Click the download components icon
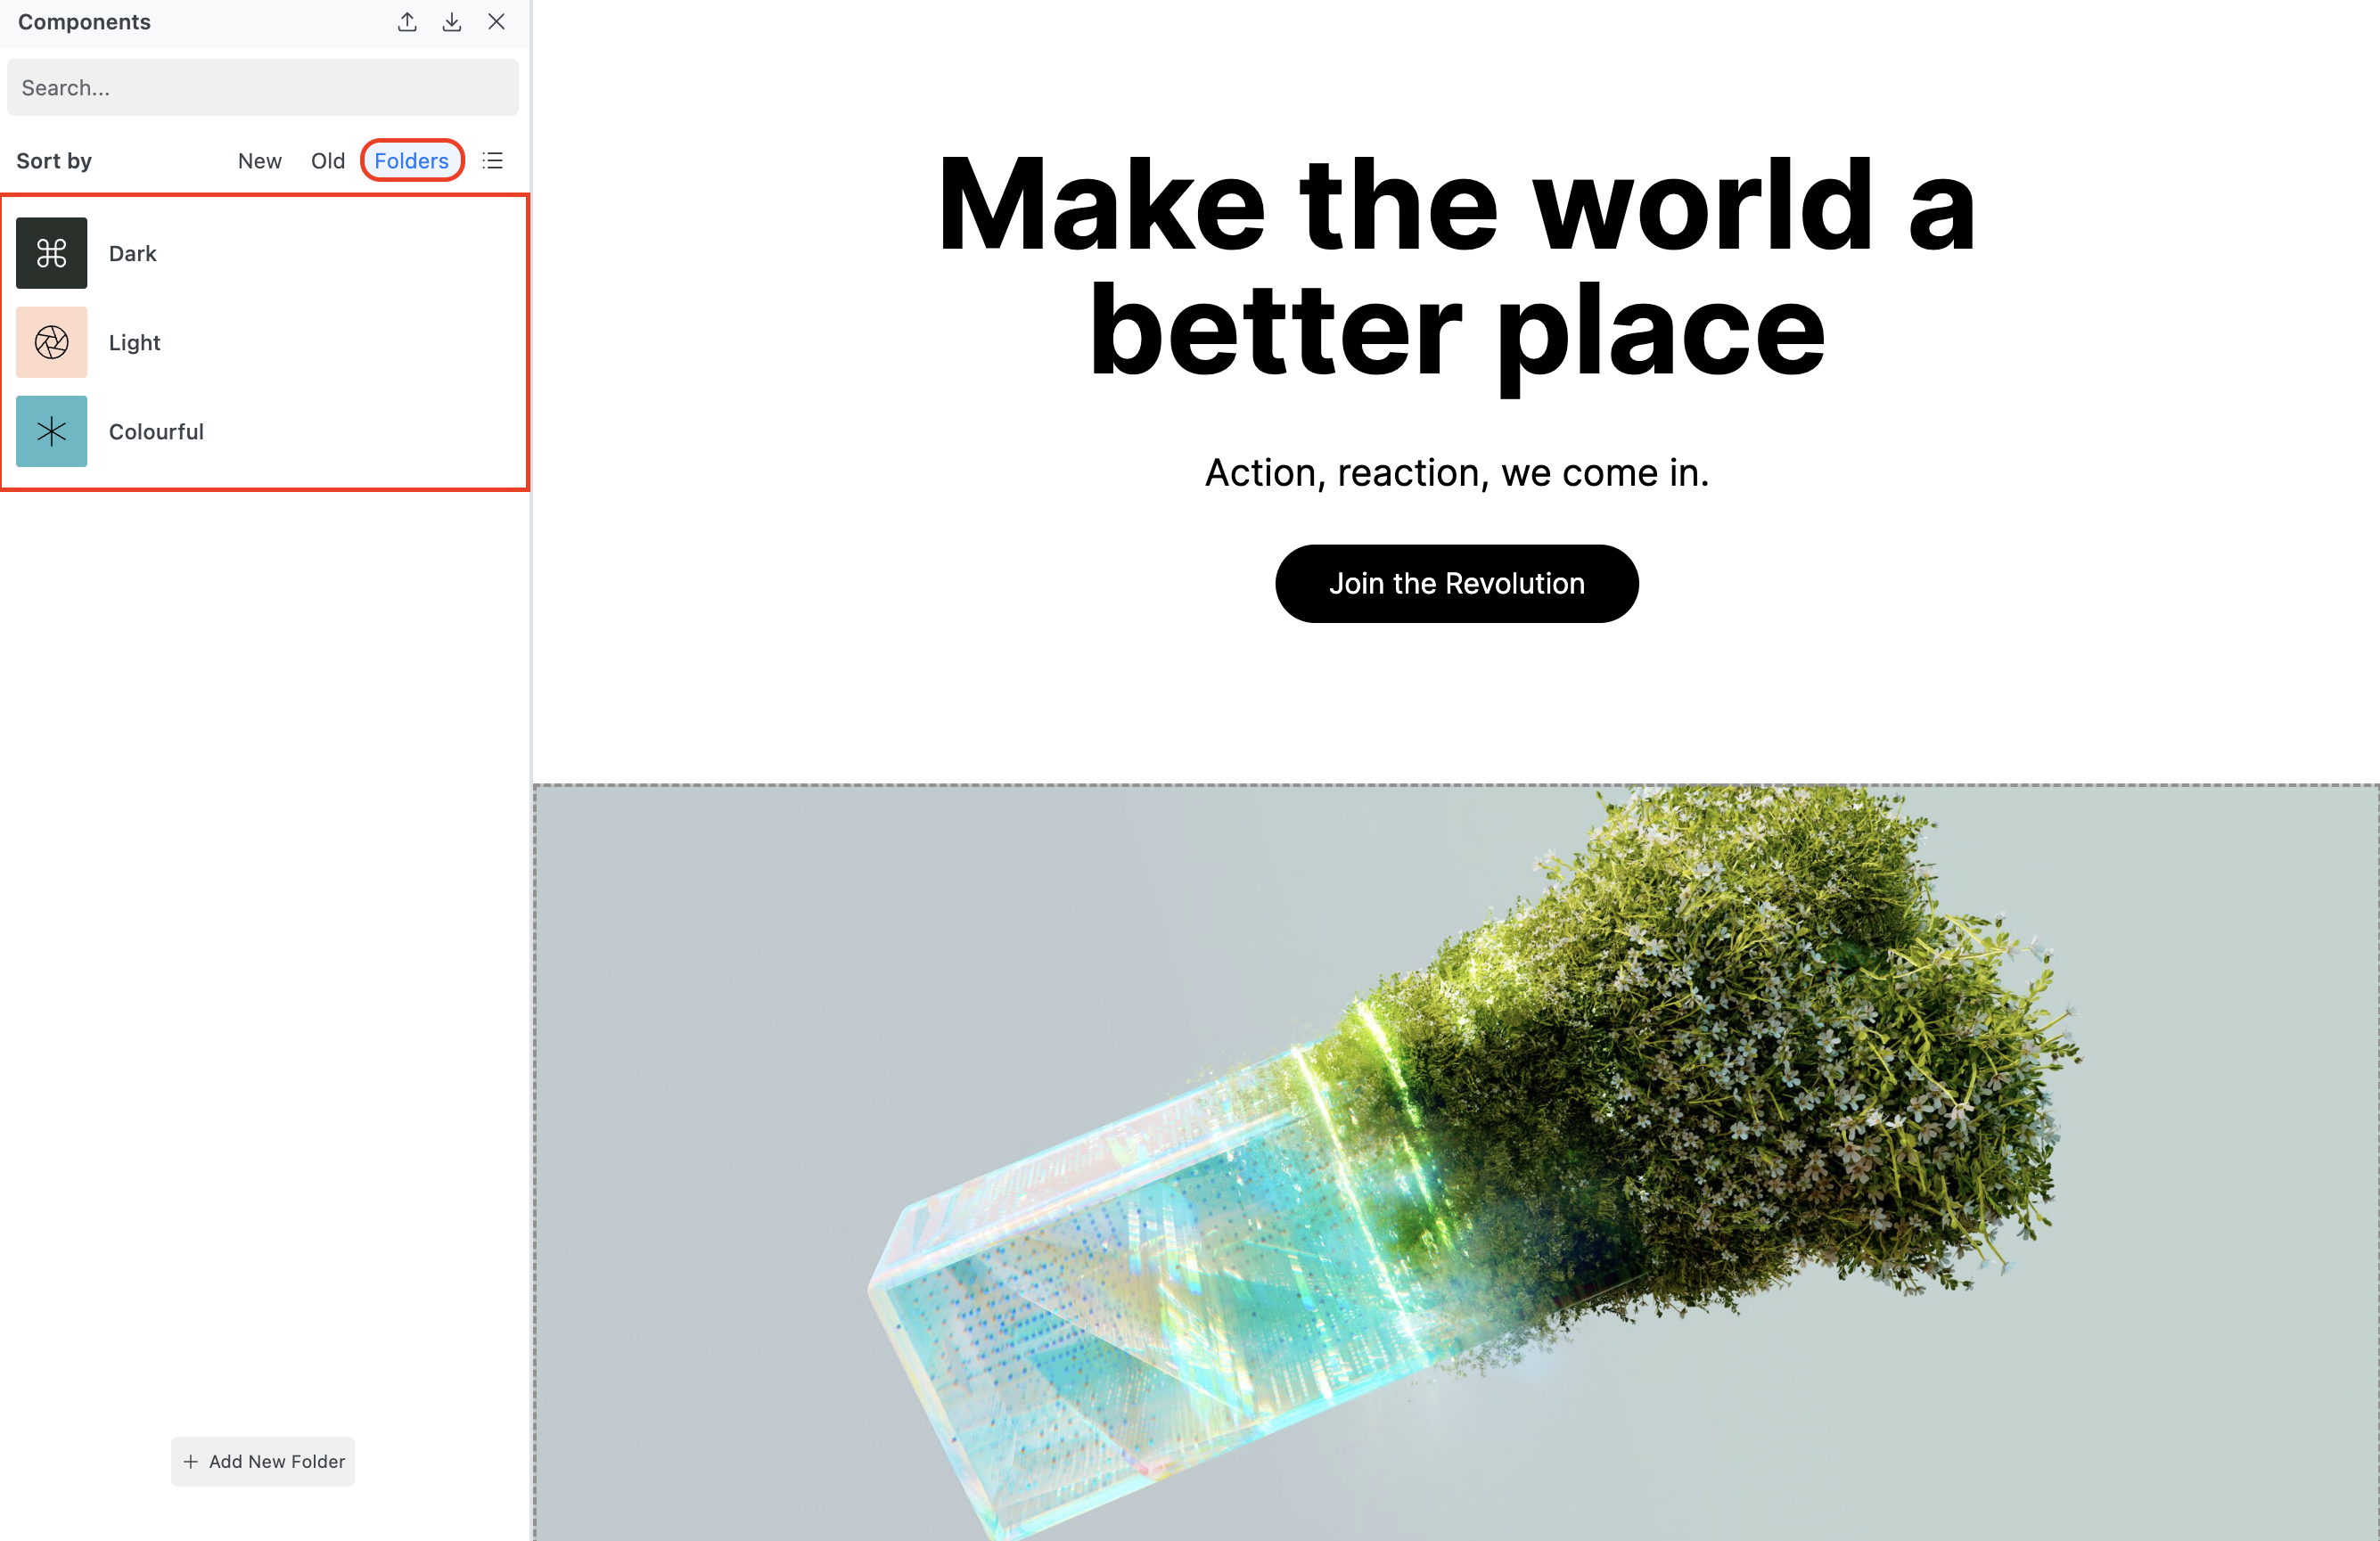 (x=452, y=22)
